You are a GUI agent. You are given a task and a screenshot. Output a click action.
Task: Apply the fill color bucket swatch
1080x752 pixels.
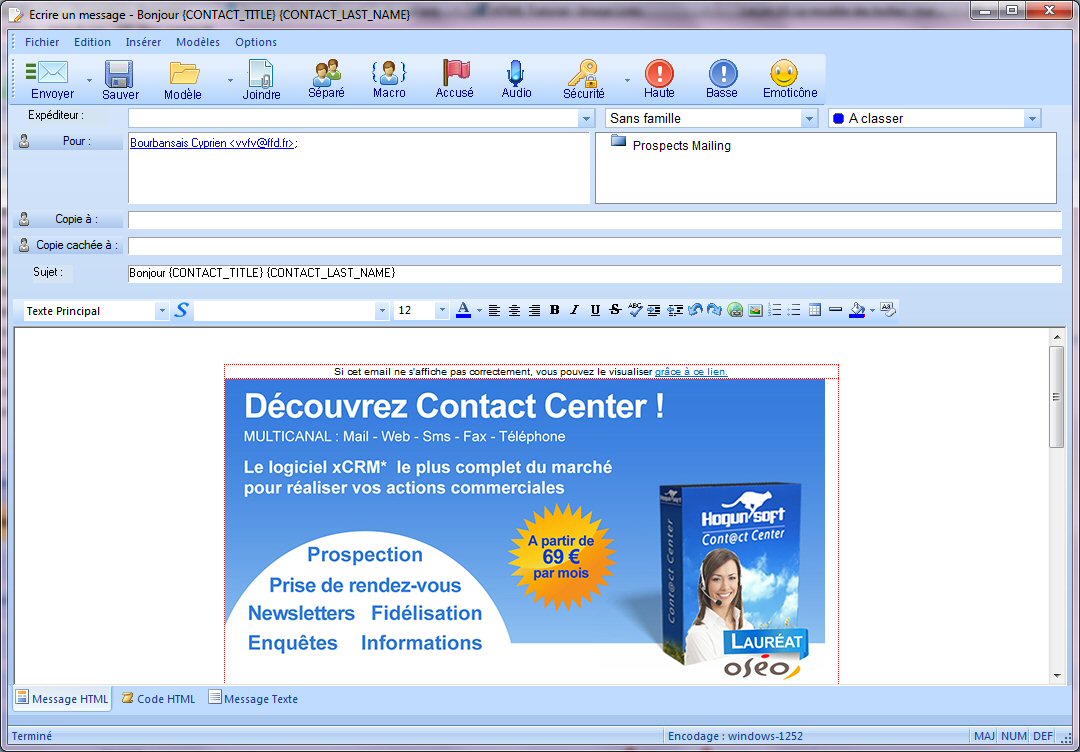(x=857, y=311)
